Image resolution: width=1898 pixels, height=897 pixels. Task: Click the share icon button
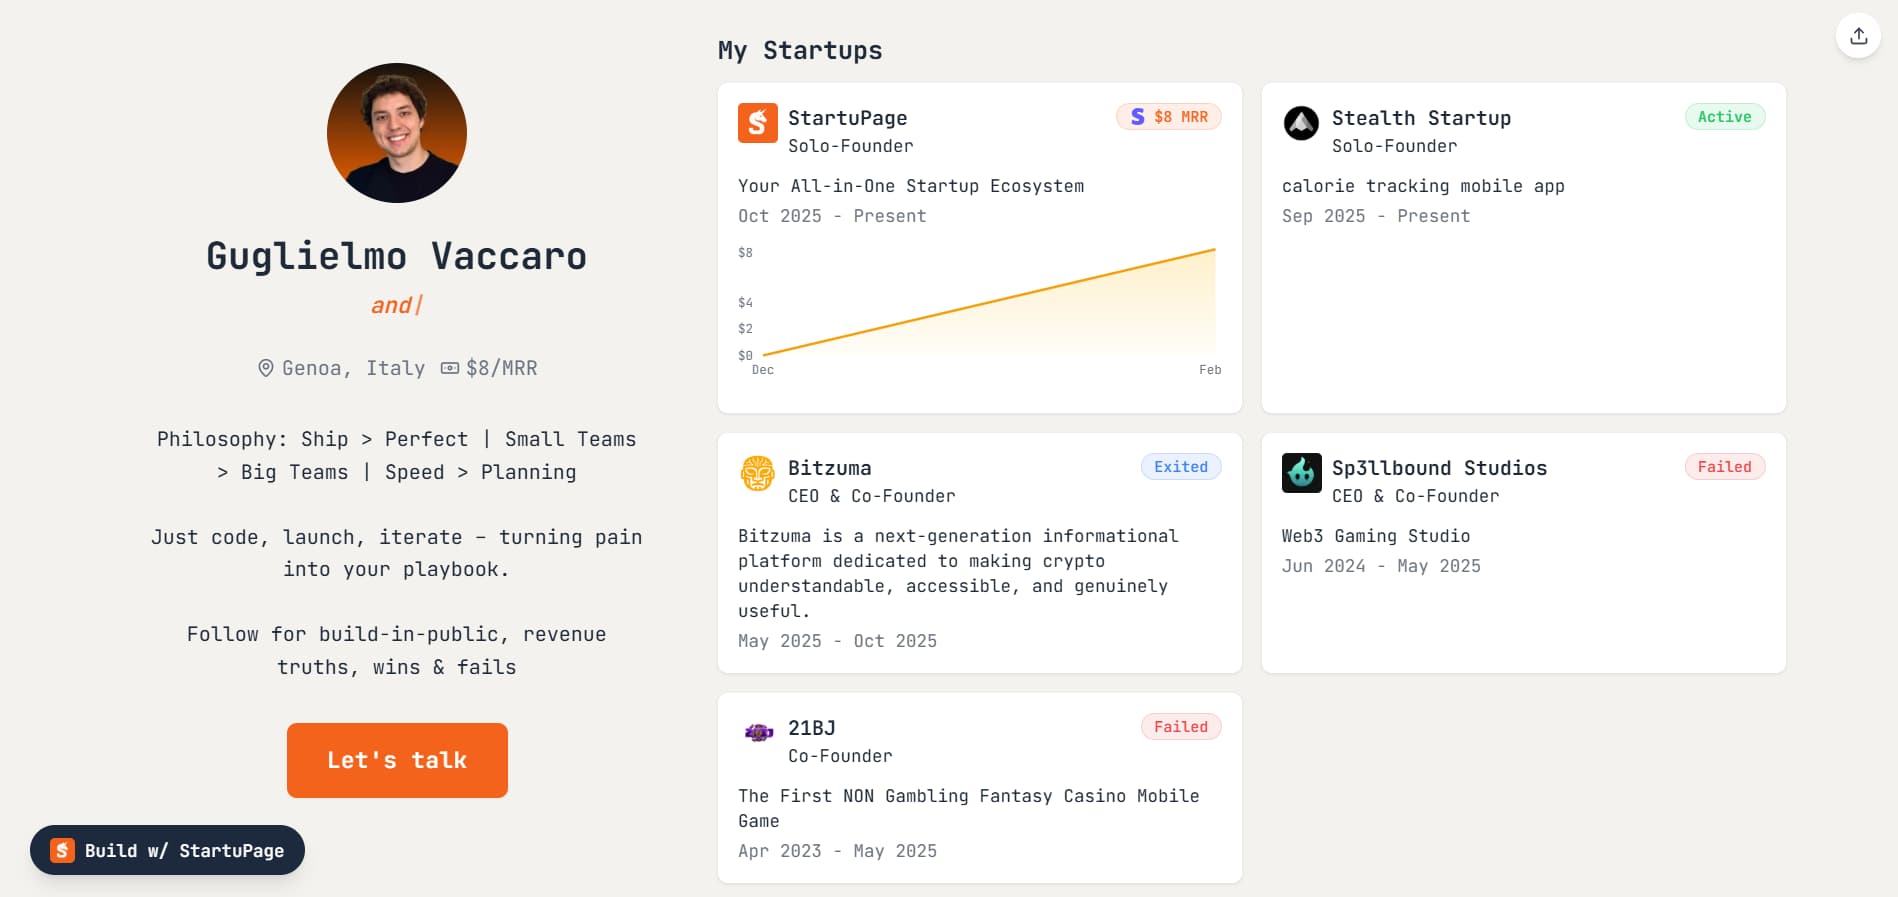pos(1858,36)
